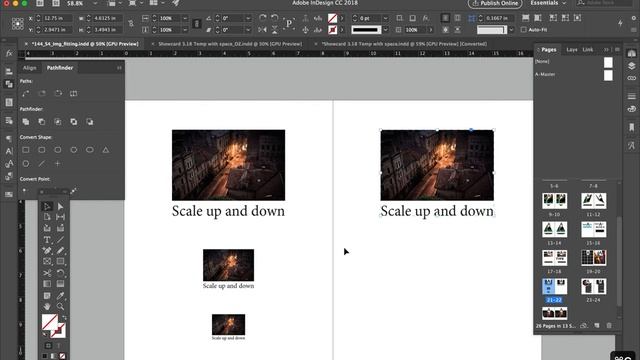Switch to the Pathfinder tab
The height and width of the screenshot is (360, 640).
(x=60, y=68)
